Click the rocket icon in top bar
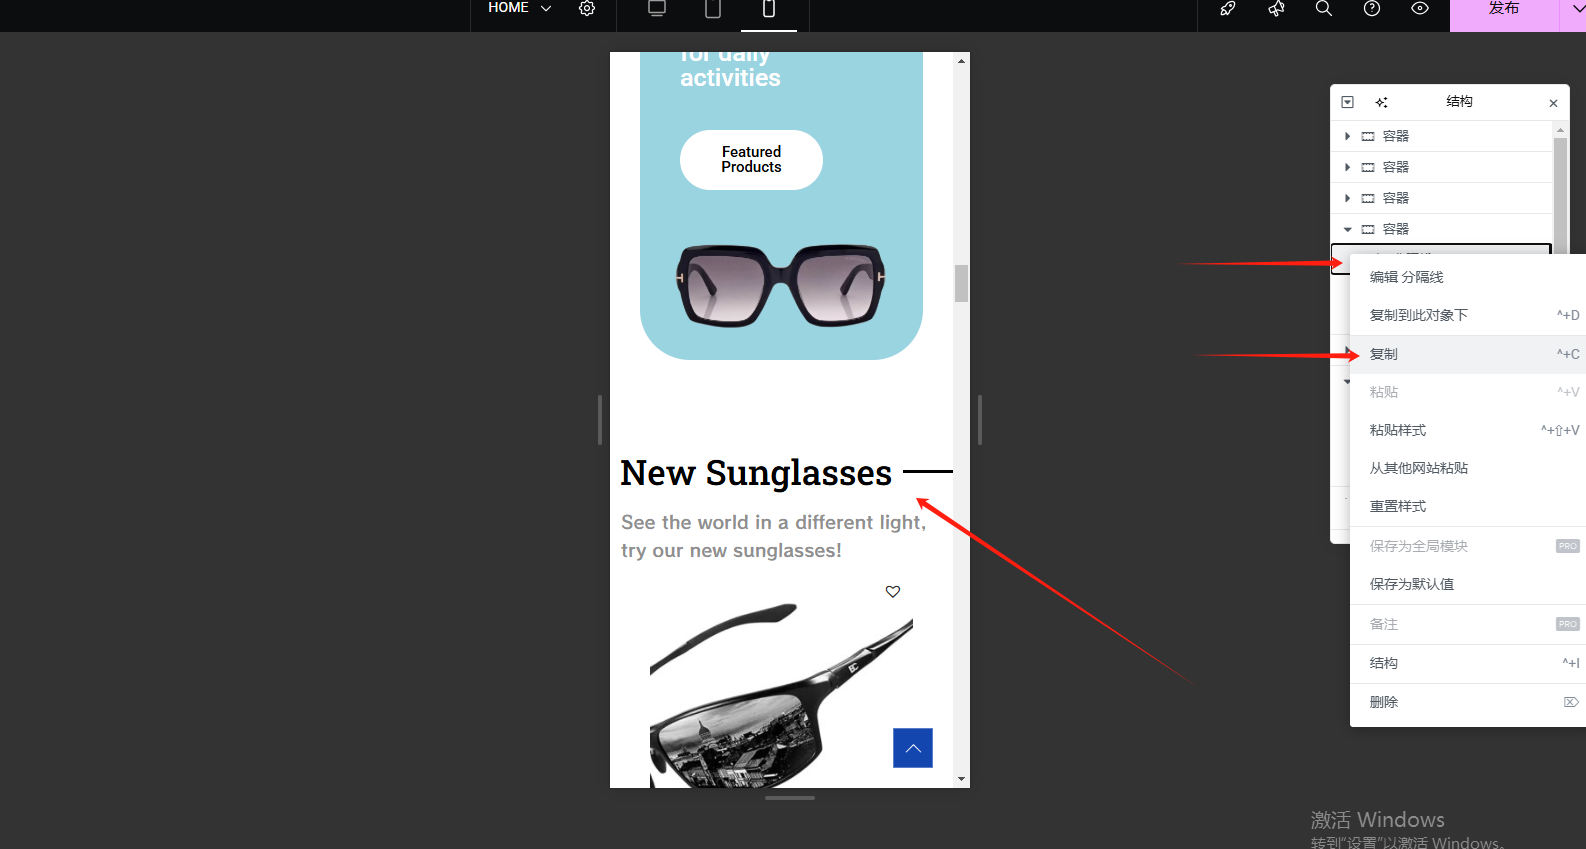1586x849 pixels. click(1228, 9)
